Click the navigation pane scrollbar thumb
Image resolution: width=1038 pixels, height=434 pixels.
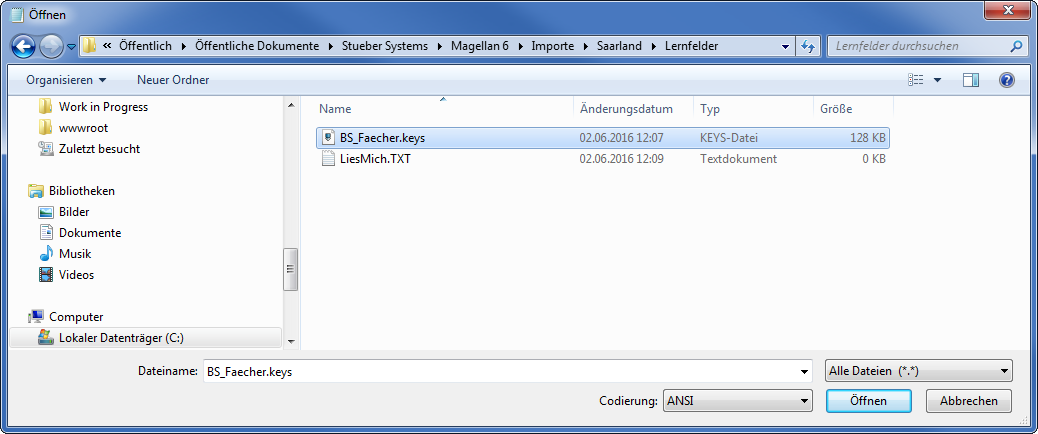tap(291, 269)
